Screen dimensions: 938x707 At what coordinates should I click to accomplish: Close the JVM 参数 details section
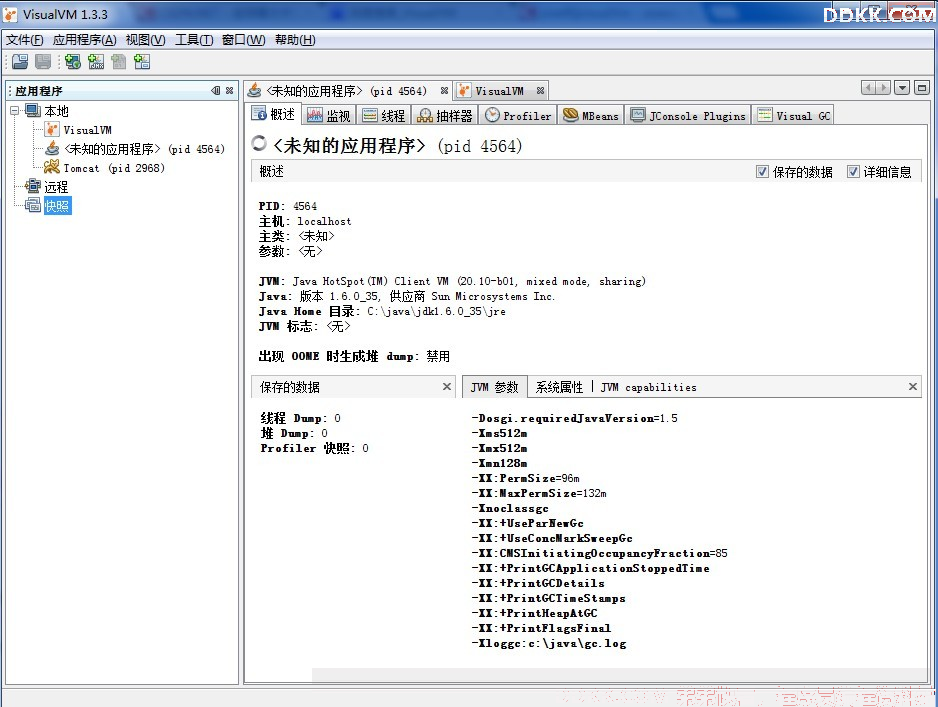pos(913,386)
